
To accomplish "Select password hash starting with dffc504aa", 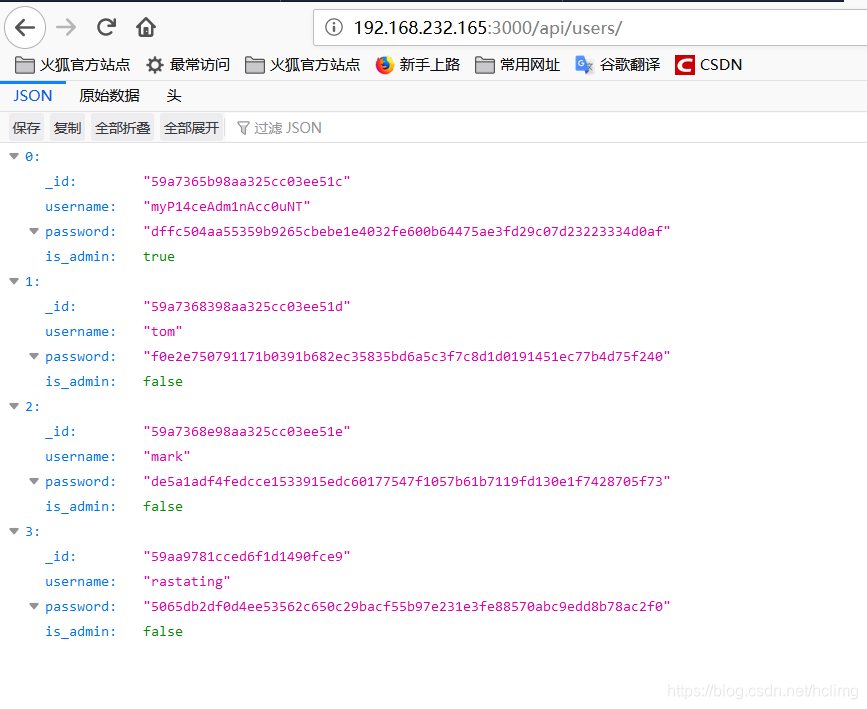I will coord(406,232).
